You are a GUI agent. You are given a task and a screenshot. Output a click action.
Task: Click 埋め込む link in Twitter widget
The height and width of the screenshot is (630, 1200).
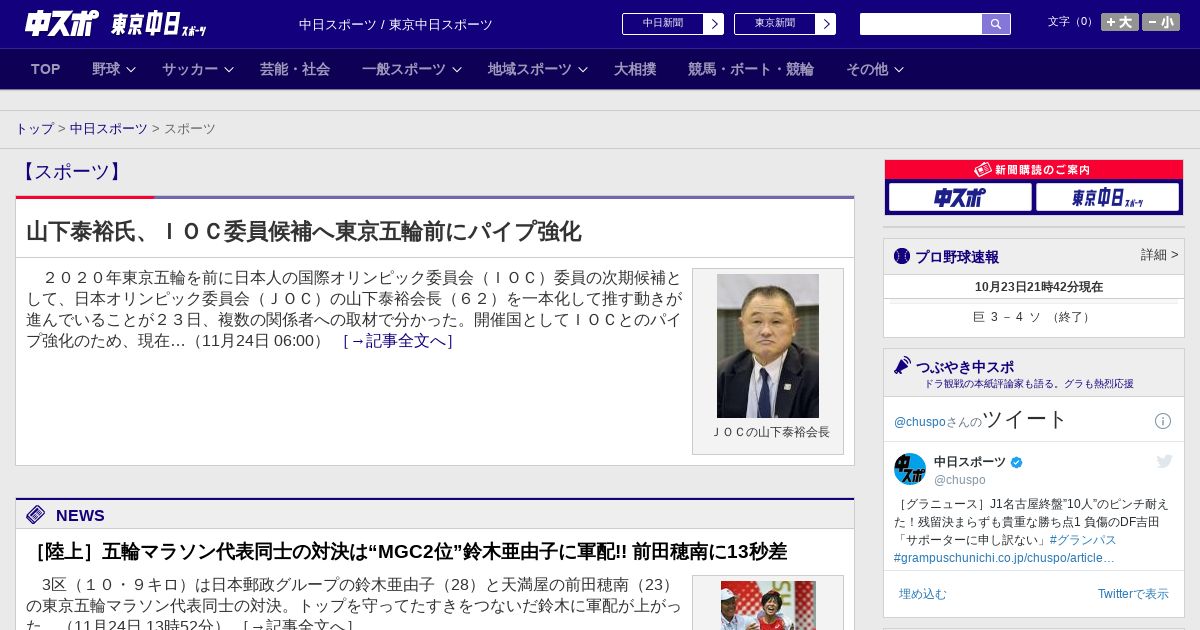[x=922, y=594]
